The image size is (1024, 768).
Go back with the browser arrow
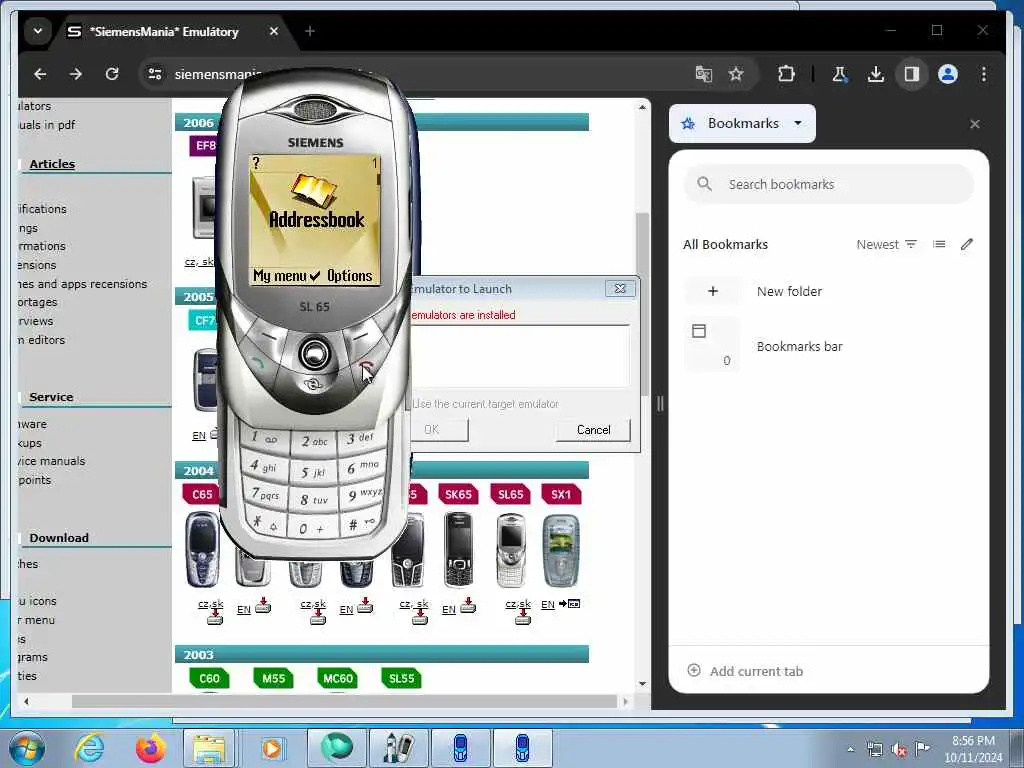pyautogui.click(x=40, y=74)
